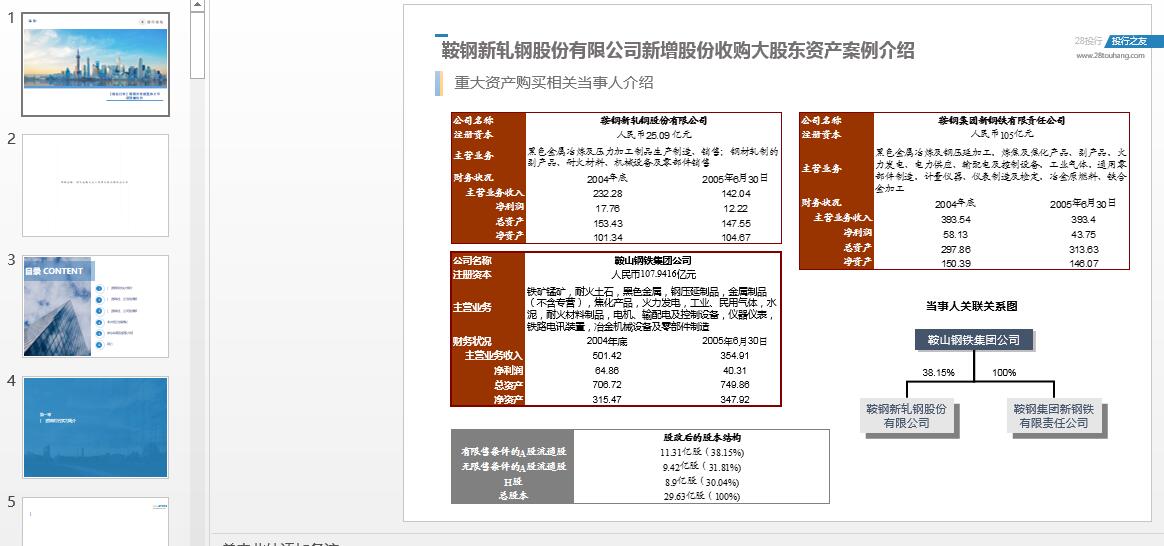Click the total assets value 147.55
Image resolution: width=1164 pixels, height=546 pixels.
click(735, 223)
